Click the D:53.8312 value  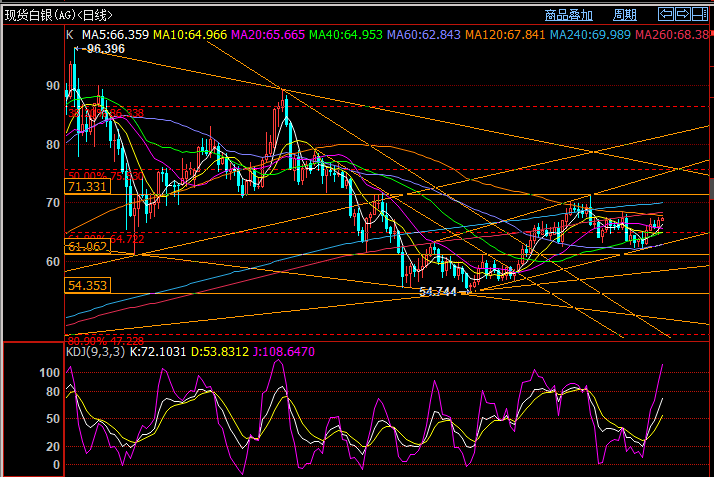coord(220,352)
